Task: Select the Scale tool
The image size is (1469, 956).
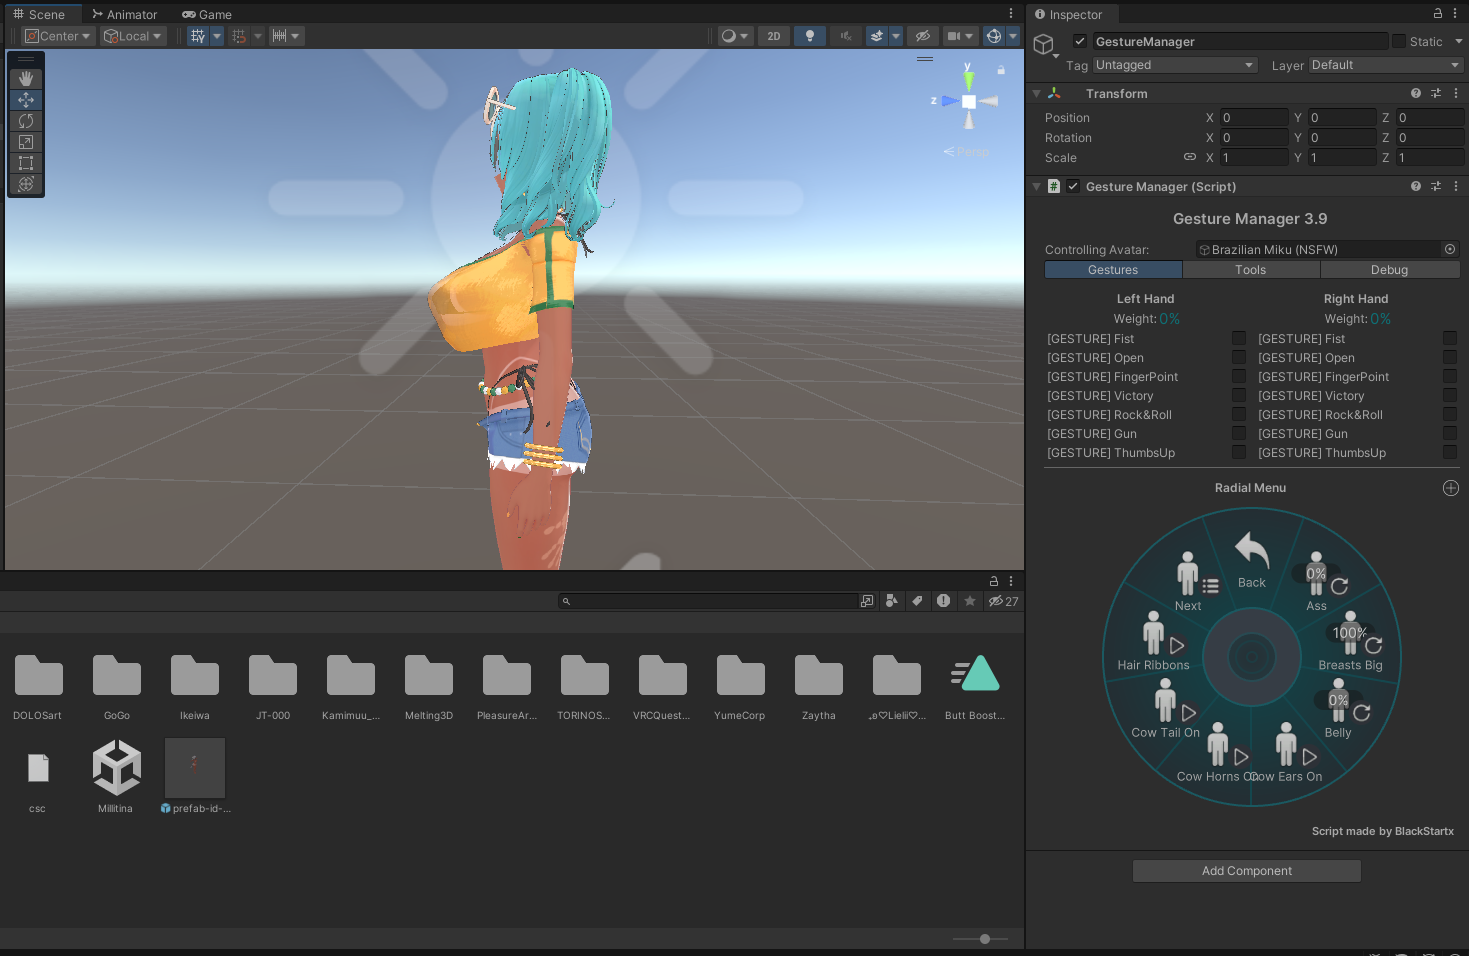Action: click(x=26, y=141)
